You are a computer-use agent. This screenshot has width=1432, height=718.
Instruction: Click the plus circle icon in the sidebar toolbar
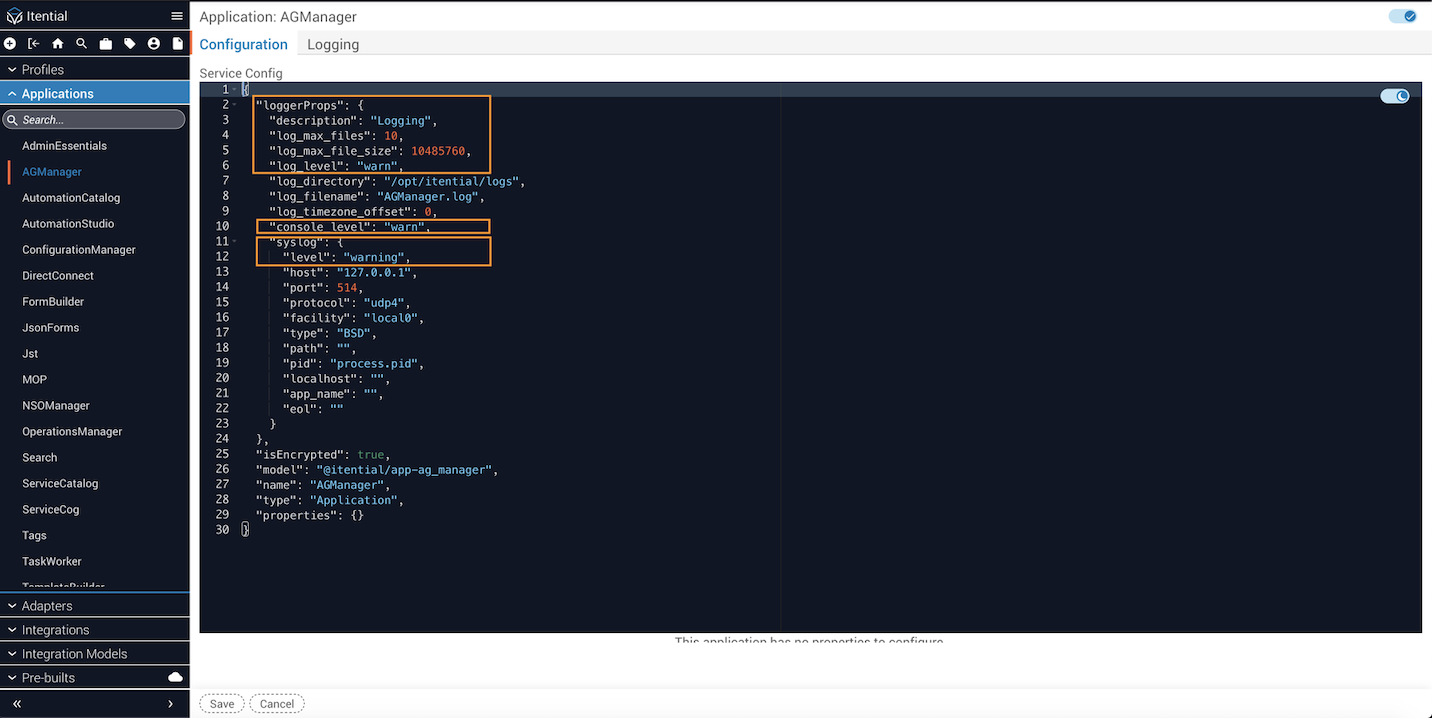coord(10,44)
